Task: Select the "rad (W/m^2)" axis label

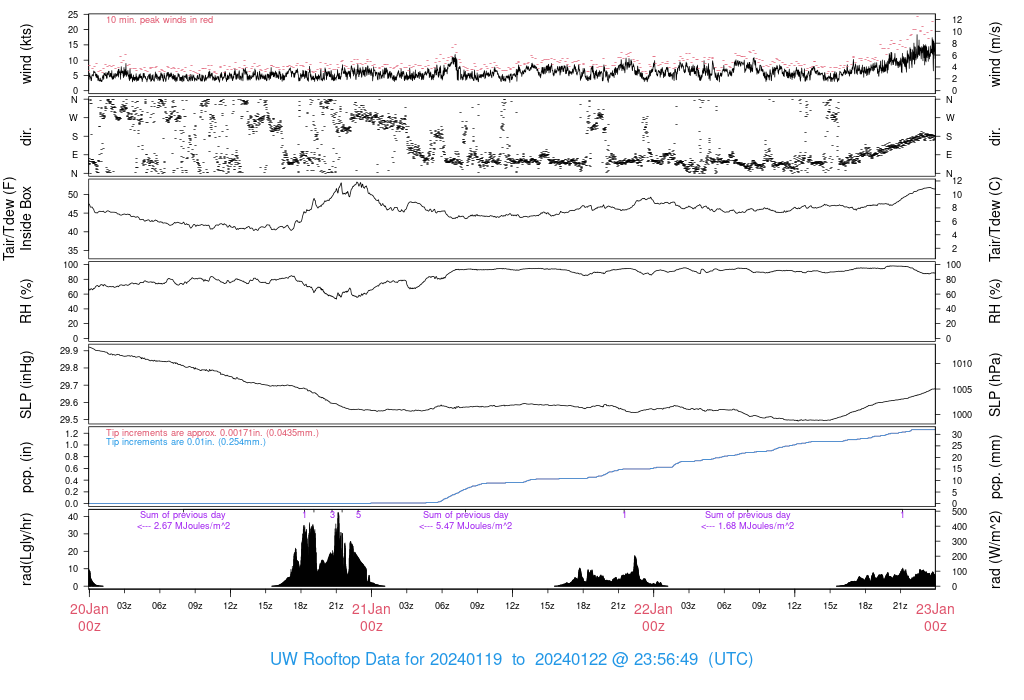Action: point(995,550)
